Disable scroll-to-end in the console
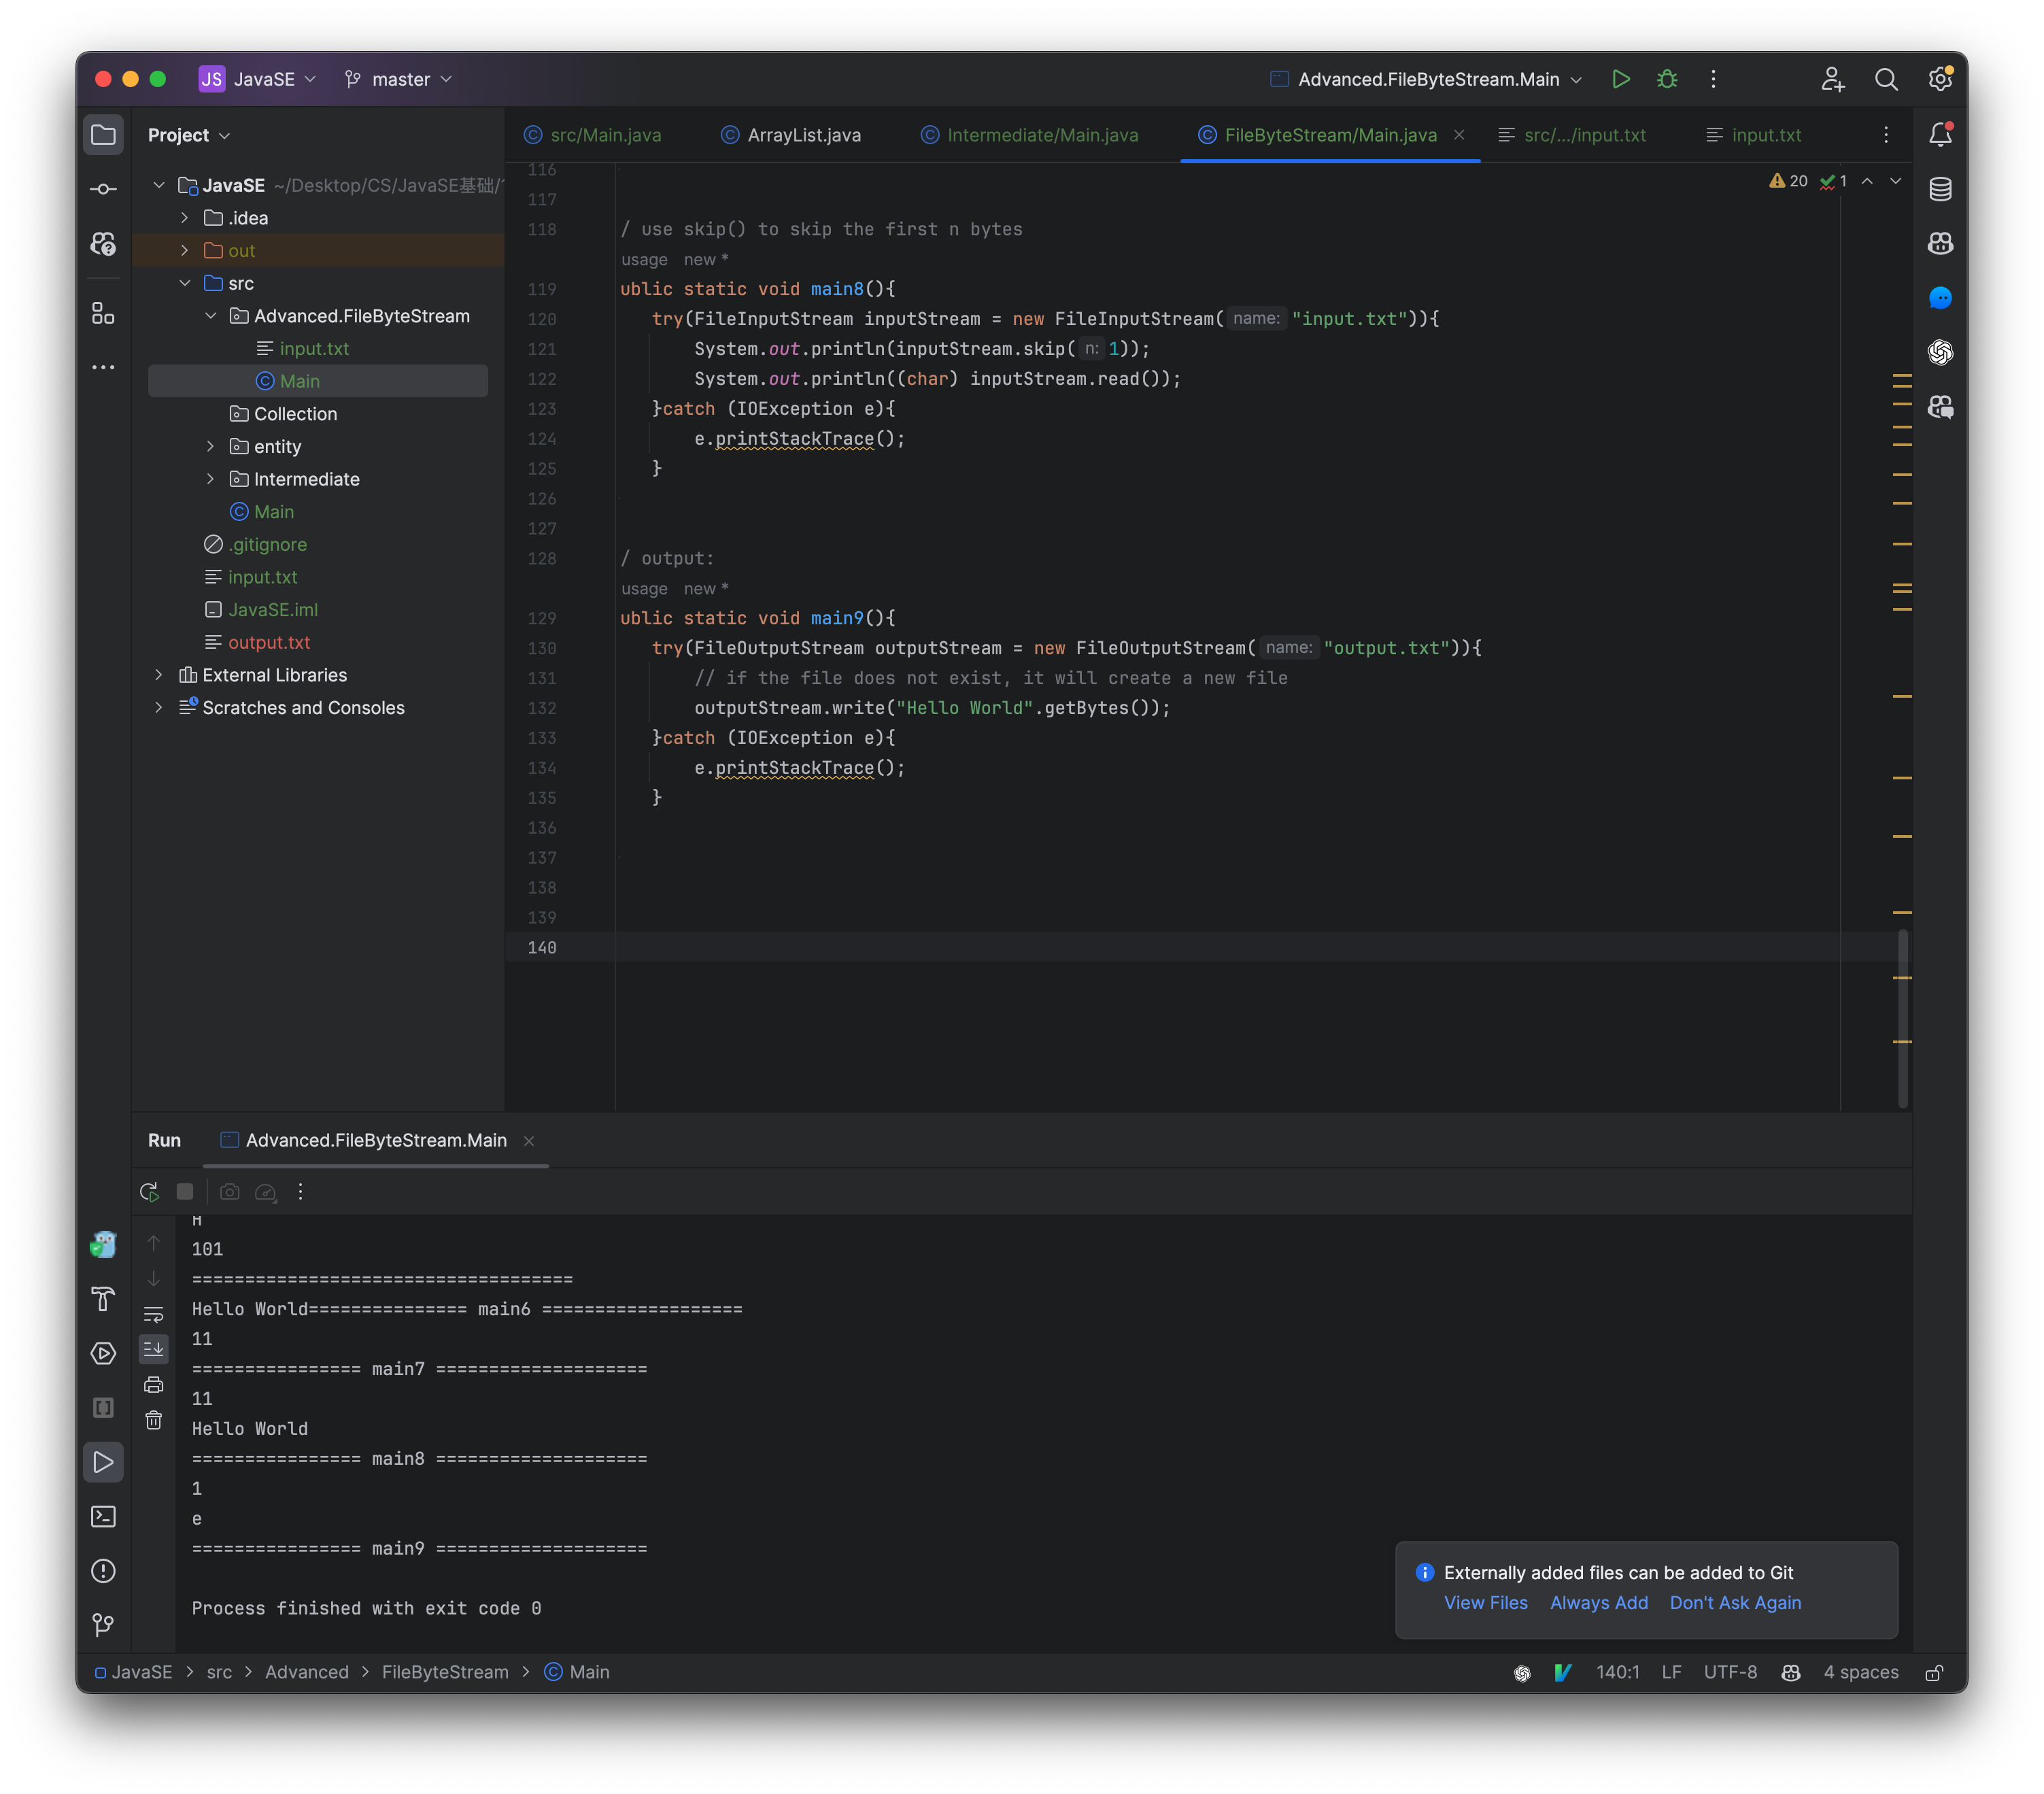 tap(154, 1349)
